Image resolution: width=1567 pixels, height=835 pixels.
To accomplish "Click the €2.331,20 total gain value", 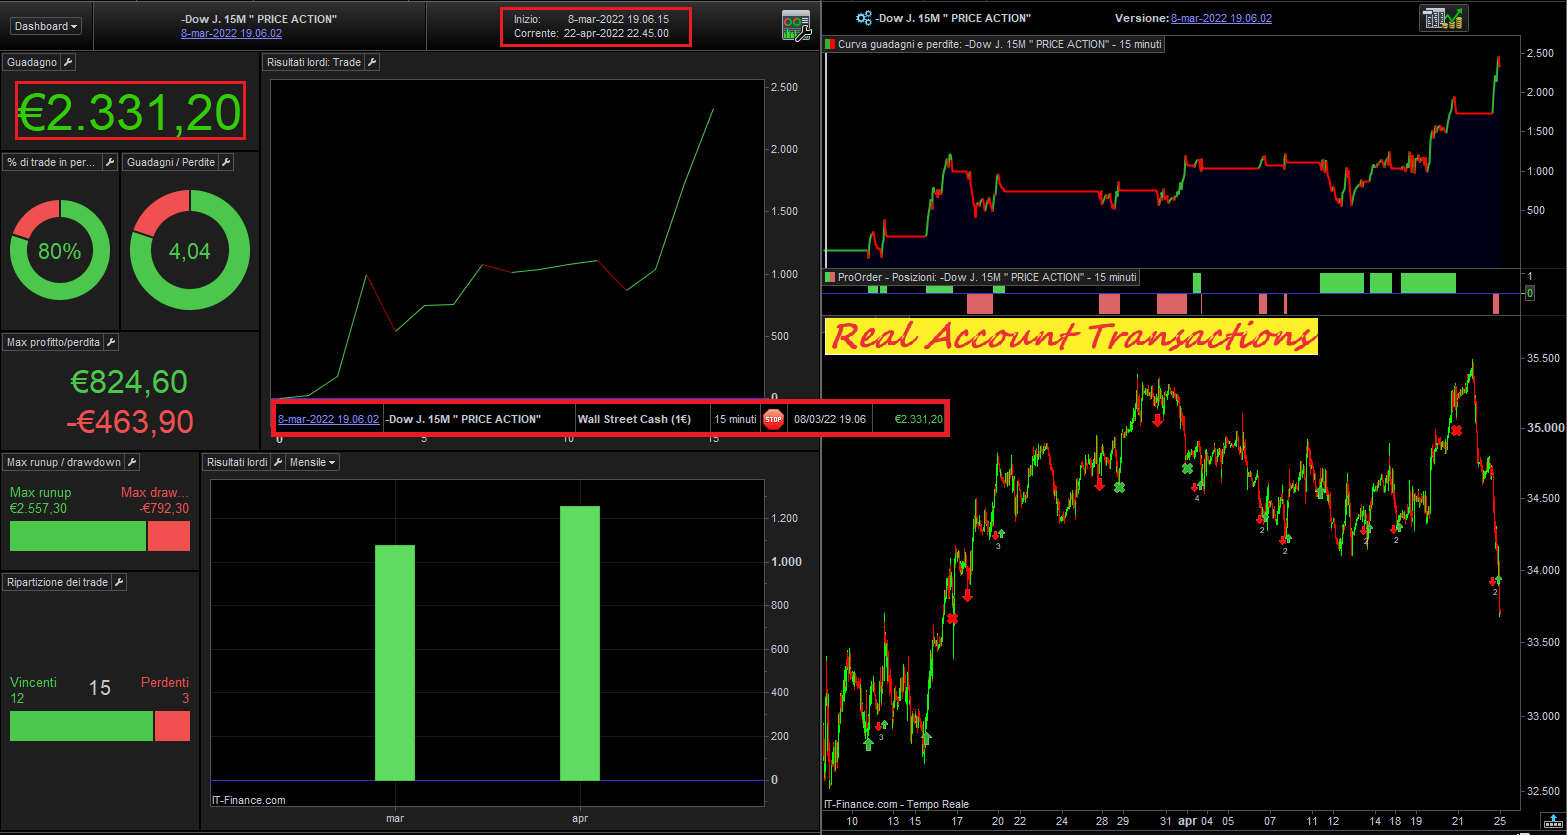I will click(130, 112).
